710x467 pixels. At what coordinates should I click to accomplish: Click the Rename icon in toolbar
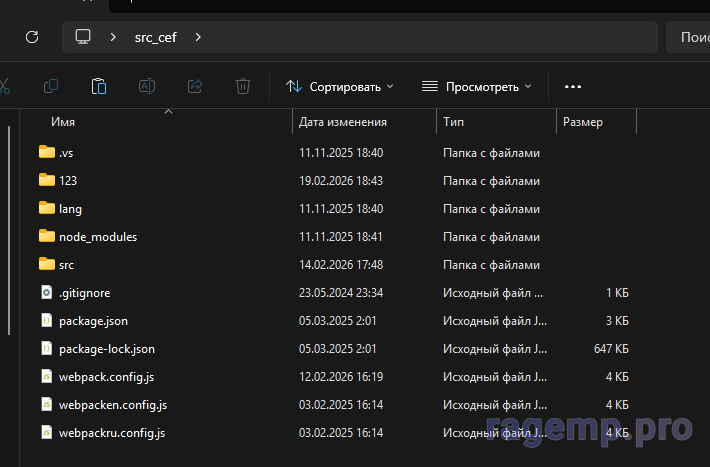coord(146,87)
